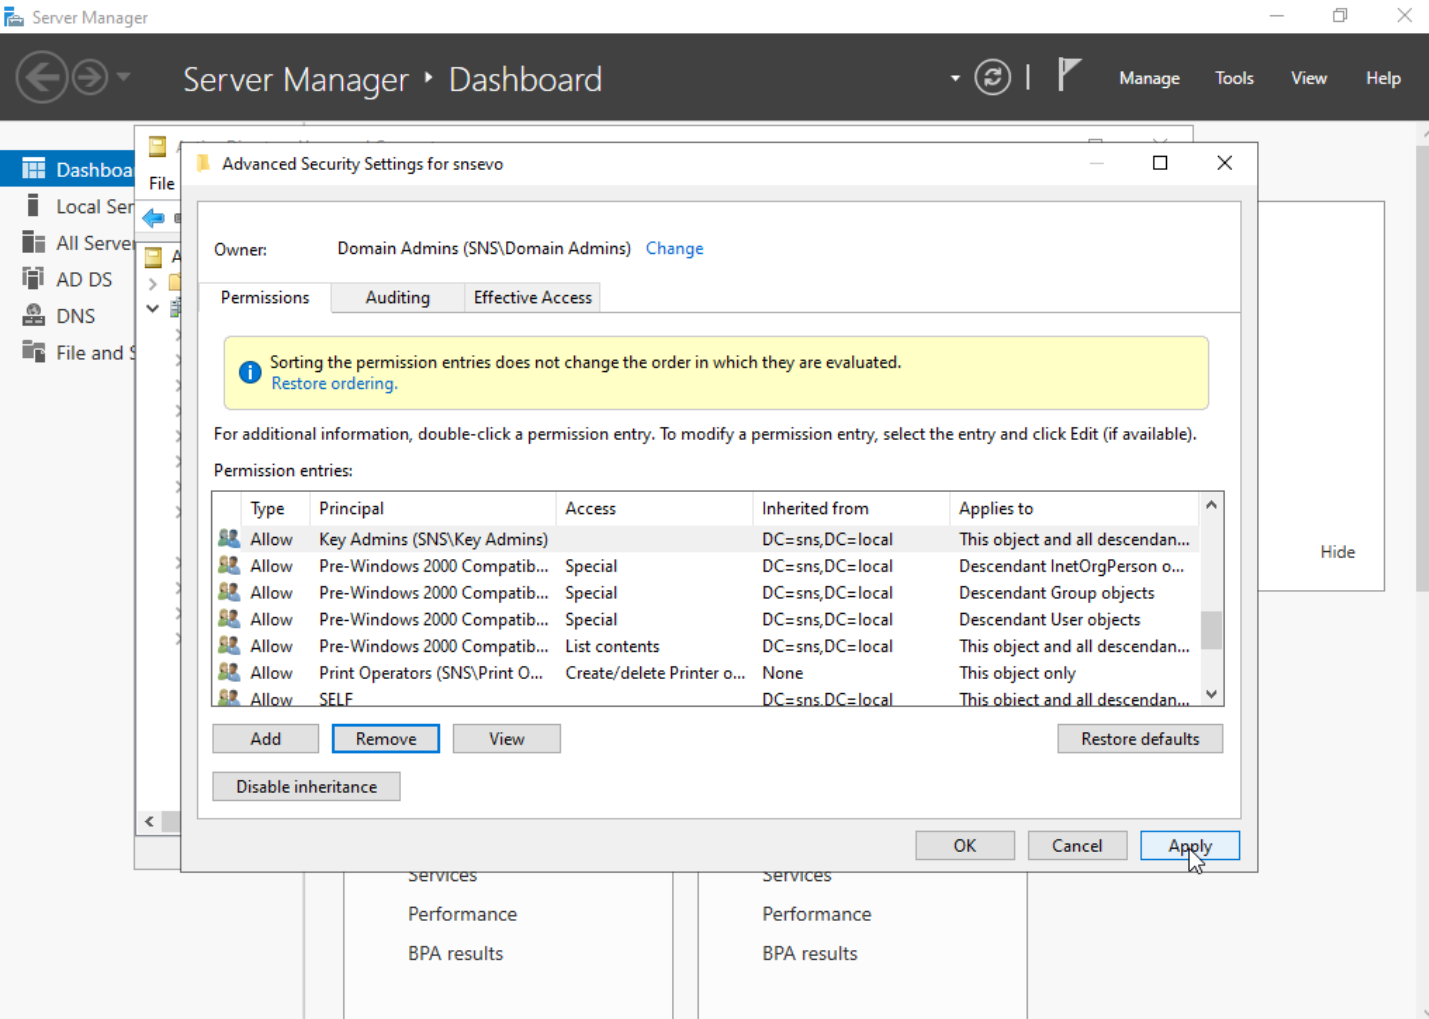This screenshot has width=1429, height=1019.
Task: Click the Restore ordering link
Action: (334, 383)
